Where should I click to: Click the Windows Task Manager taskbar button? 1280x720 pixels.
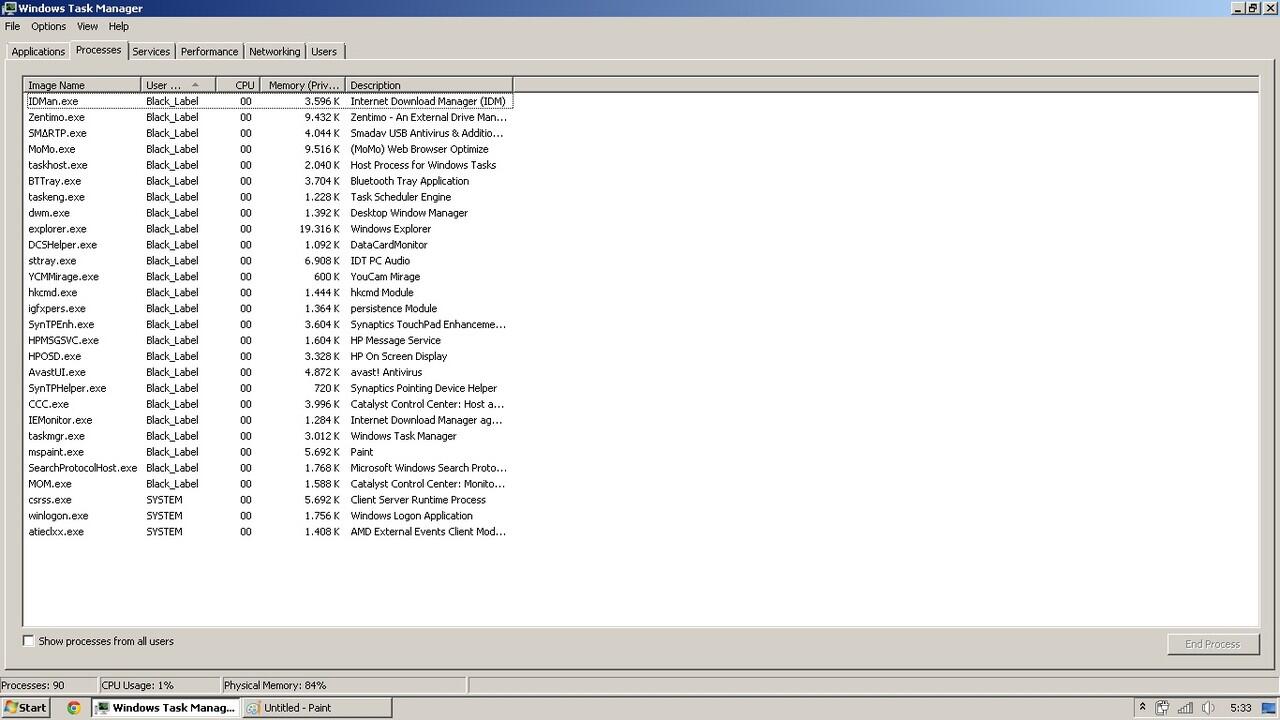[x=165, y=708]
